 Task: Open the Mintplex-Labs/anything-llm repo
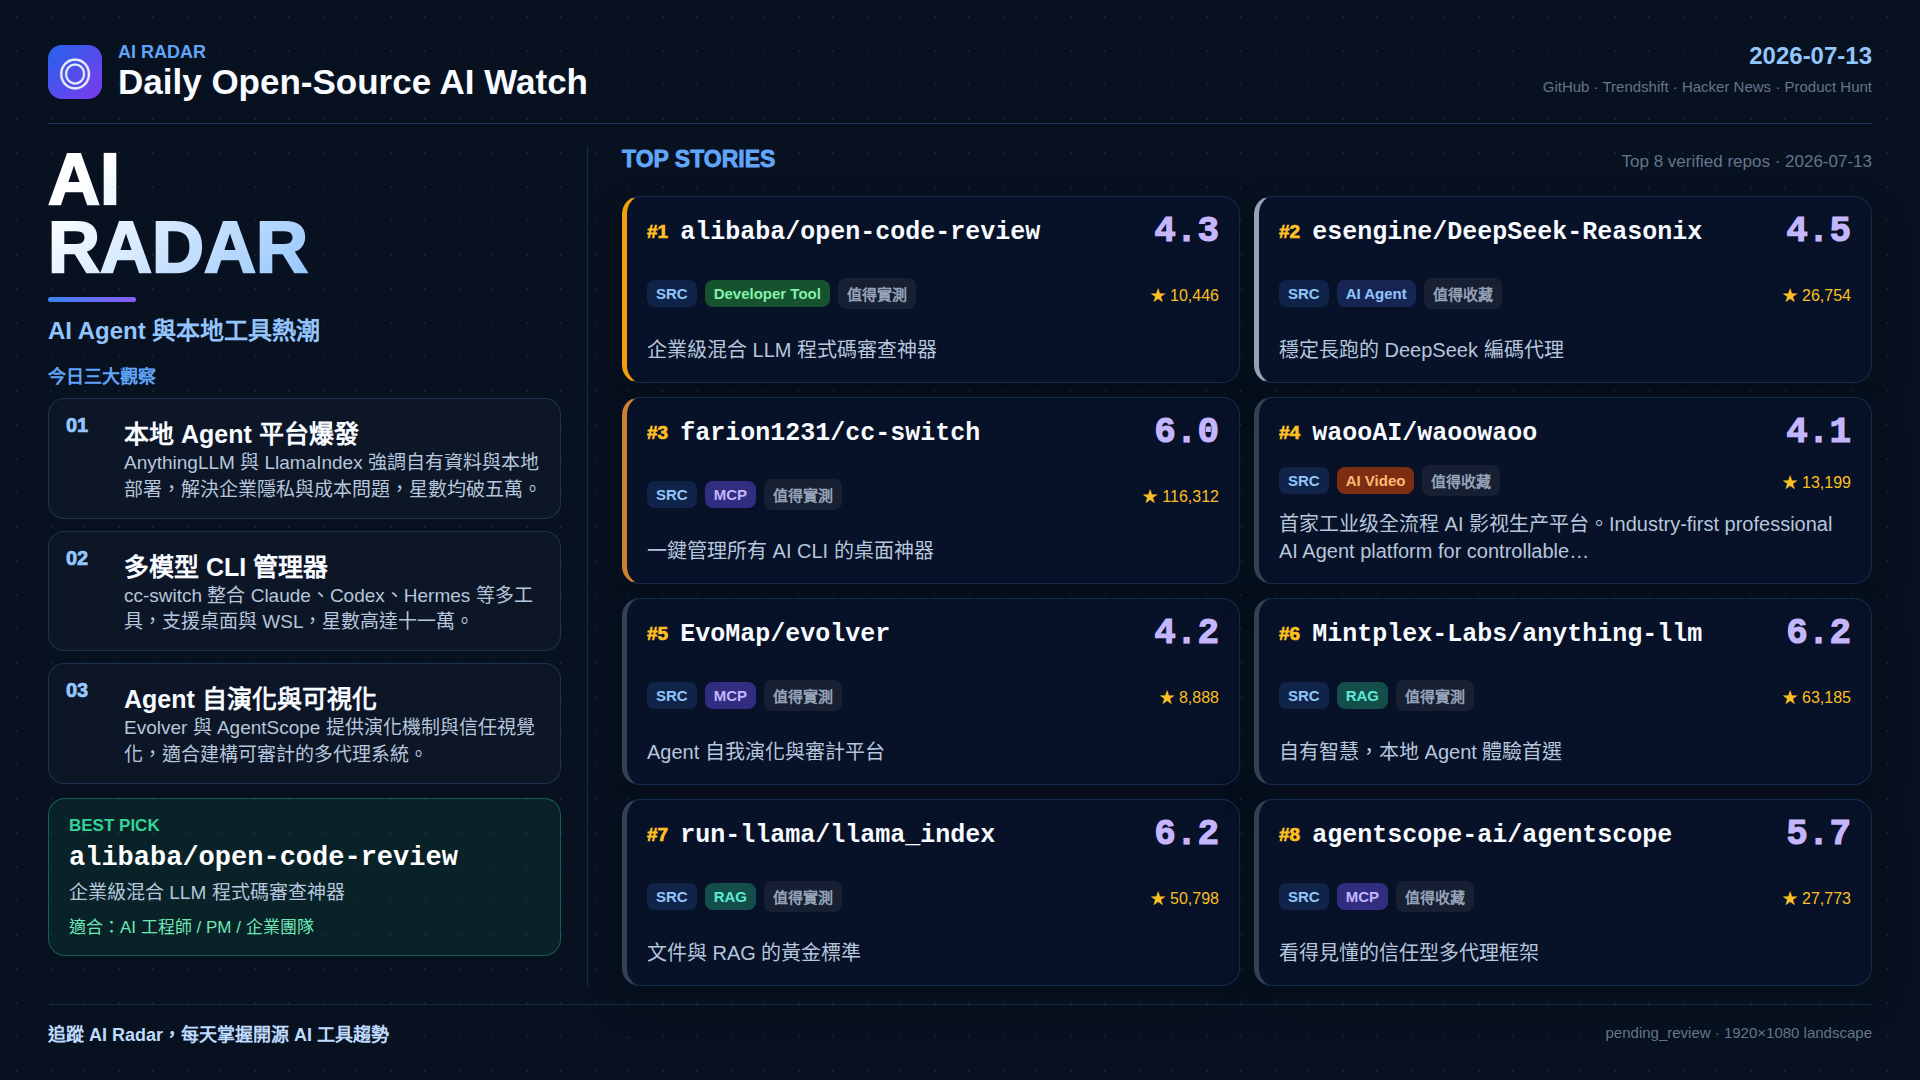click(x=1506, y=633)
